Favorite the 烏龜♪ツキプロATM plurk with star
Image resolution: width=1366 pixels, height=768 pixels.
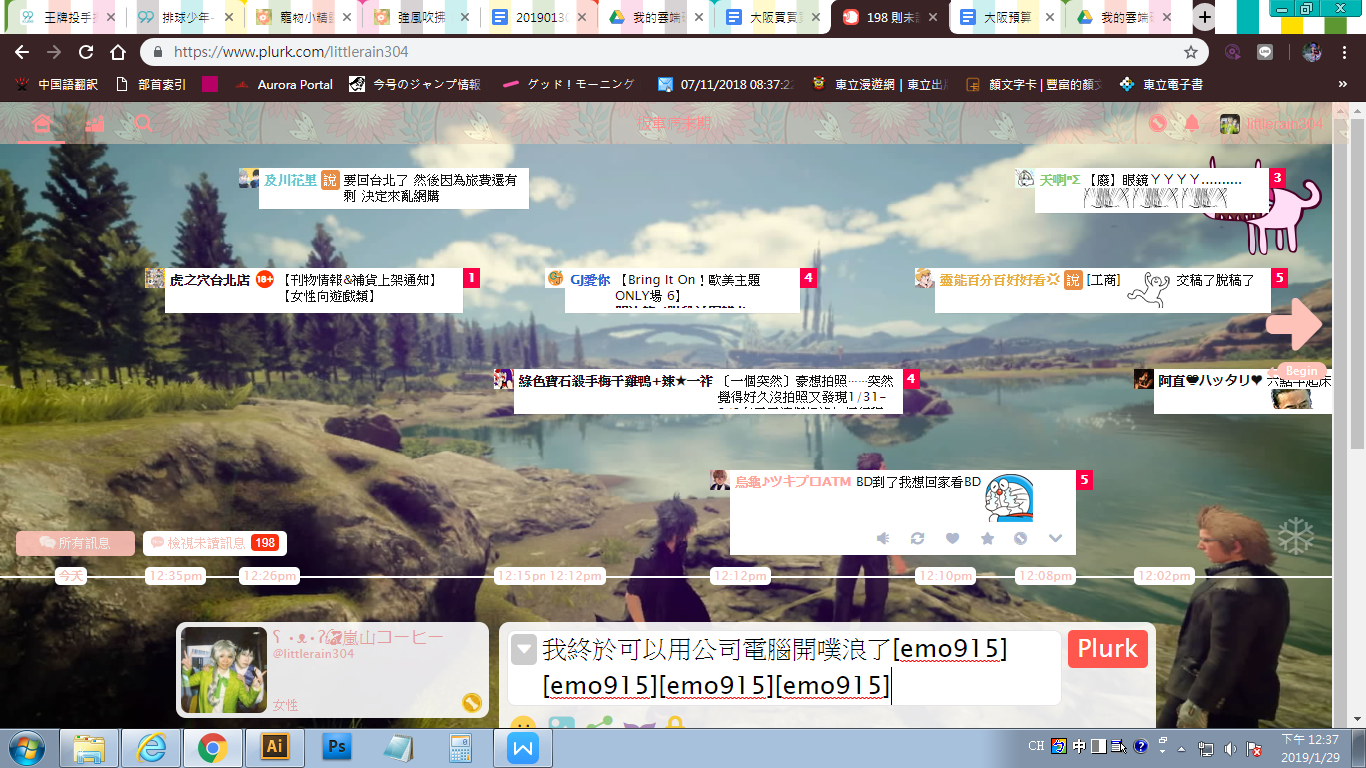pyautogui.click(x=987, y=538)
